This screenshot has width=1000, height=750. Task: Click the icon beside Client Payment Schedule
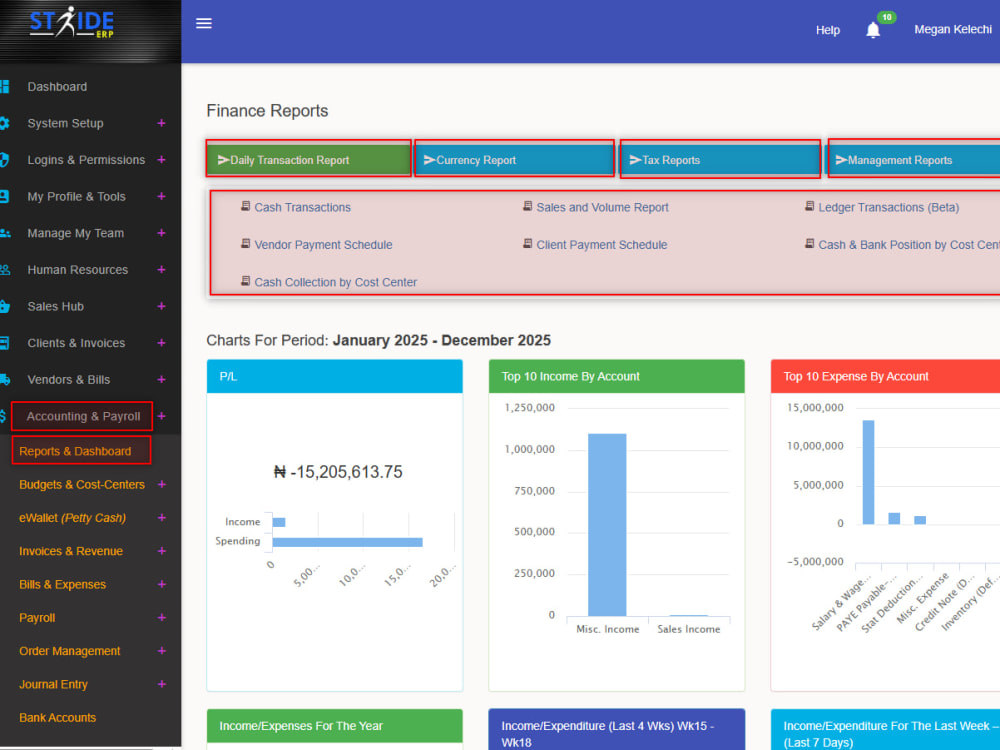pyautogui.click(x=527, y=244)
